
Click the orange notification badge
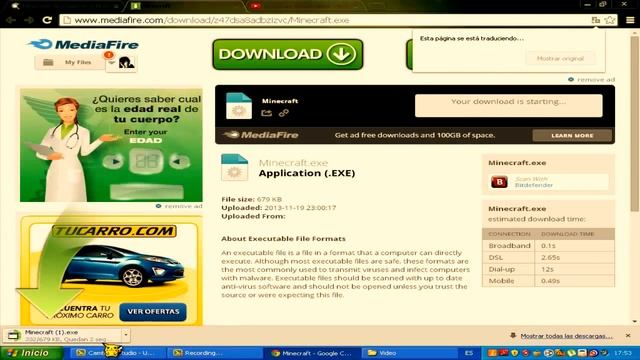click(109, 55)
